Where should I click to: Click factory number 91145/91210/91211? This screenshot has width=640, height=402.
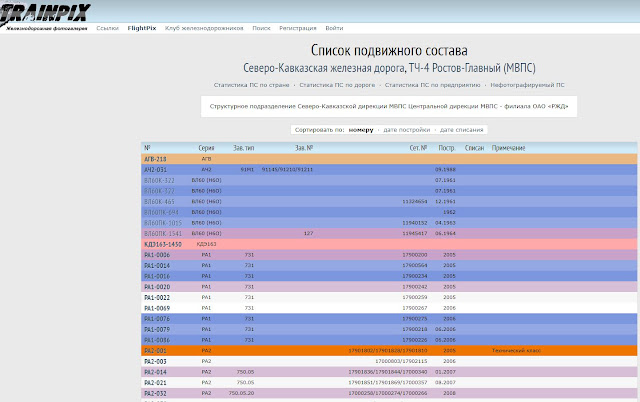pyautogui.click(x=287, y=169)
